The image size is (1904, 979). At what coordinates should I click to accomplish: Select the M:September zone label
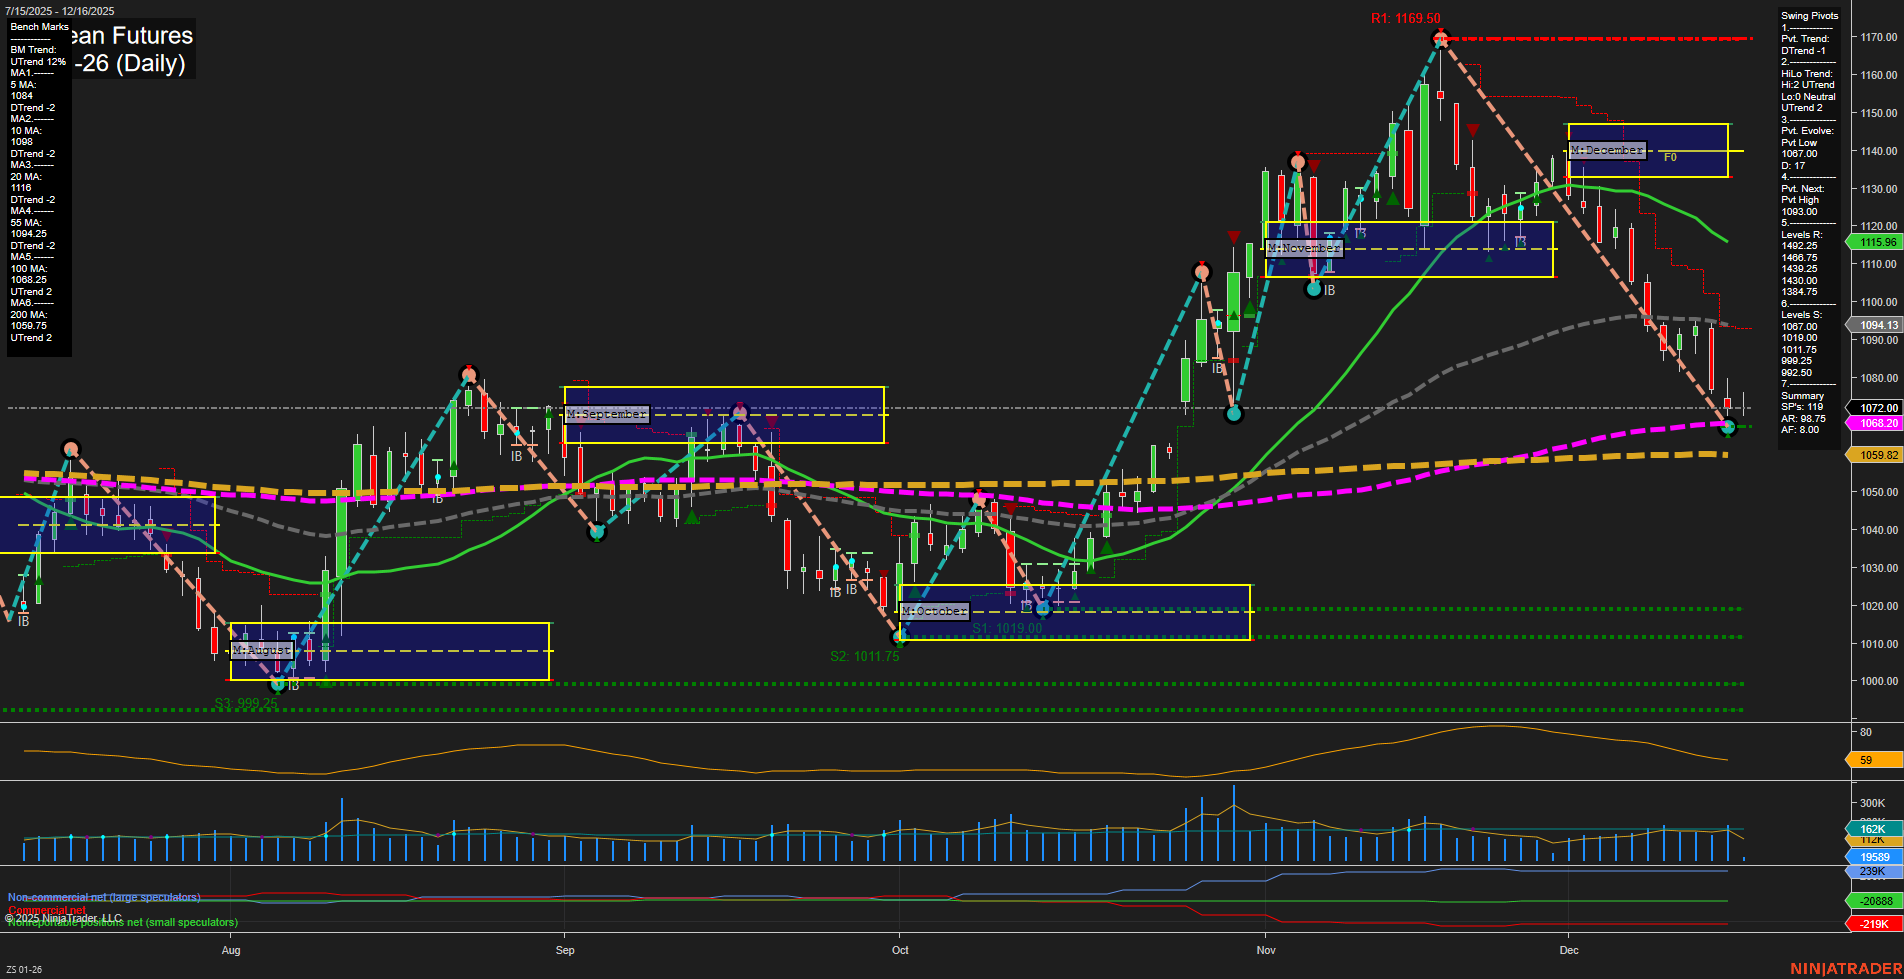click(605, 412)
